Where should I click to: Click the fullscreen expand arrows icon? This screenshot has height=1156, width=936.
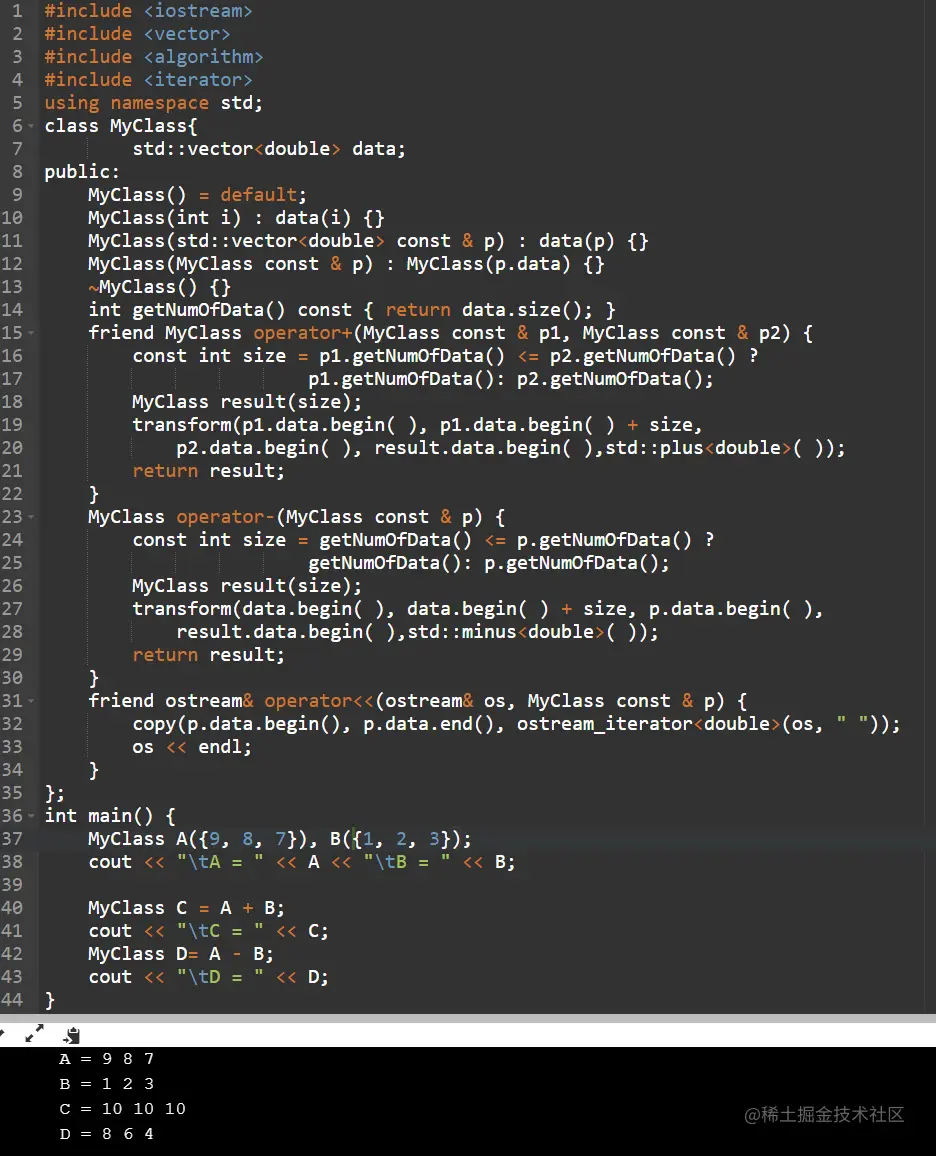(x=34, y=1034)
